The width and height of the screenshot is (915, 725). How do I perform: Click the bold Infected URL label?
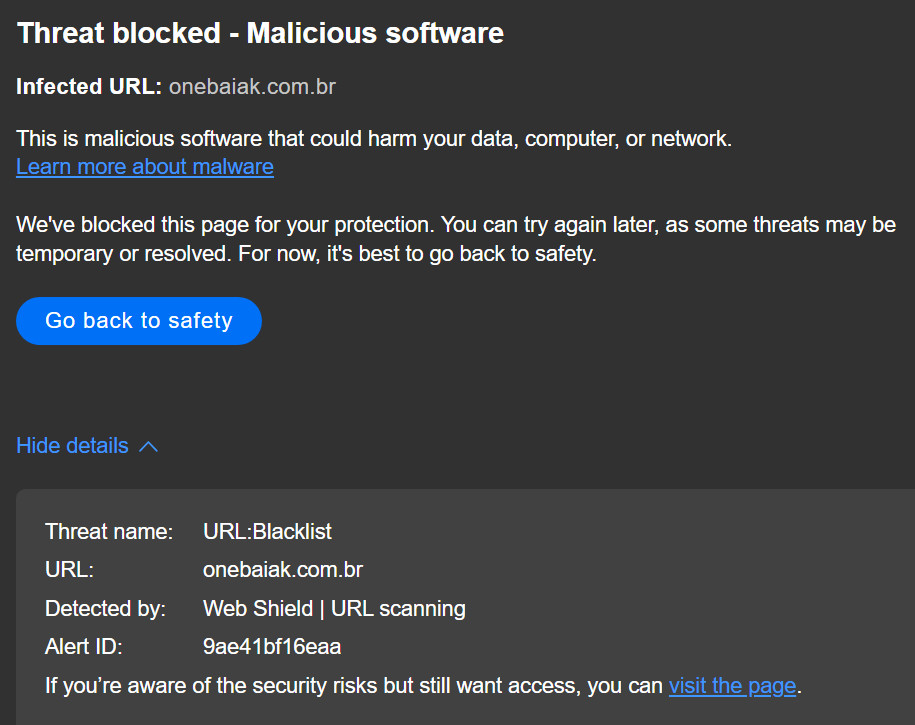88,86
